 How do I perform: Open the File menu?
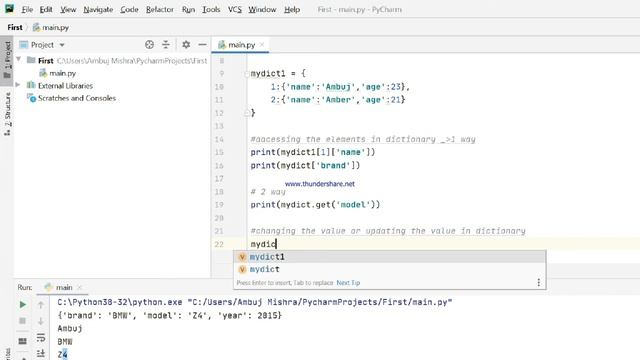coord(27,9)
